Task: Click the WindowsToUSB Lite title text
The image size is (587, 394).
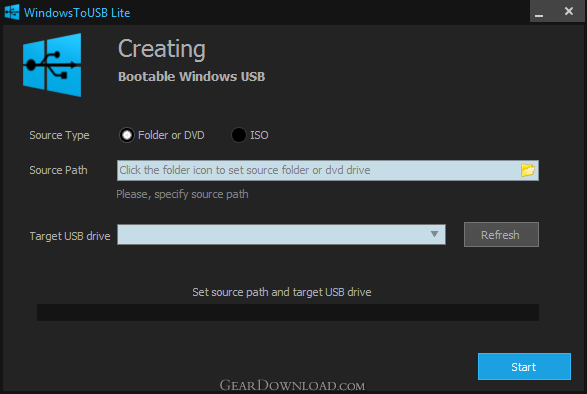Action: point(77,13)
